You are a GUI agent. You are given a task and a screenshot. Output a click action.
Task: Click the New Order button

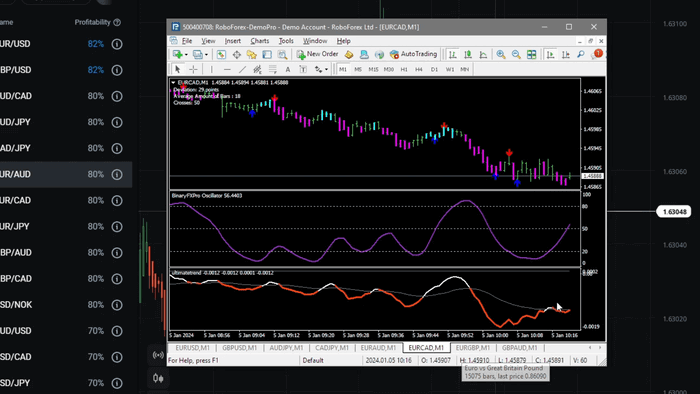tap(317, 54)
